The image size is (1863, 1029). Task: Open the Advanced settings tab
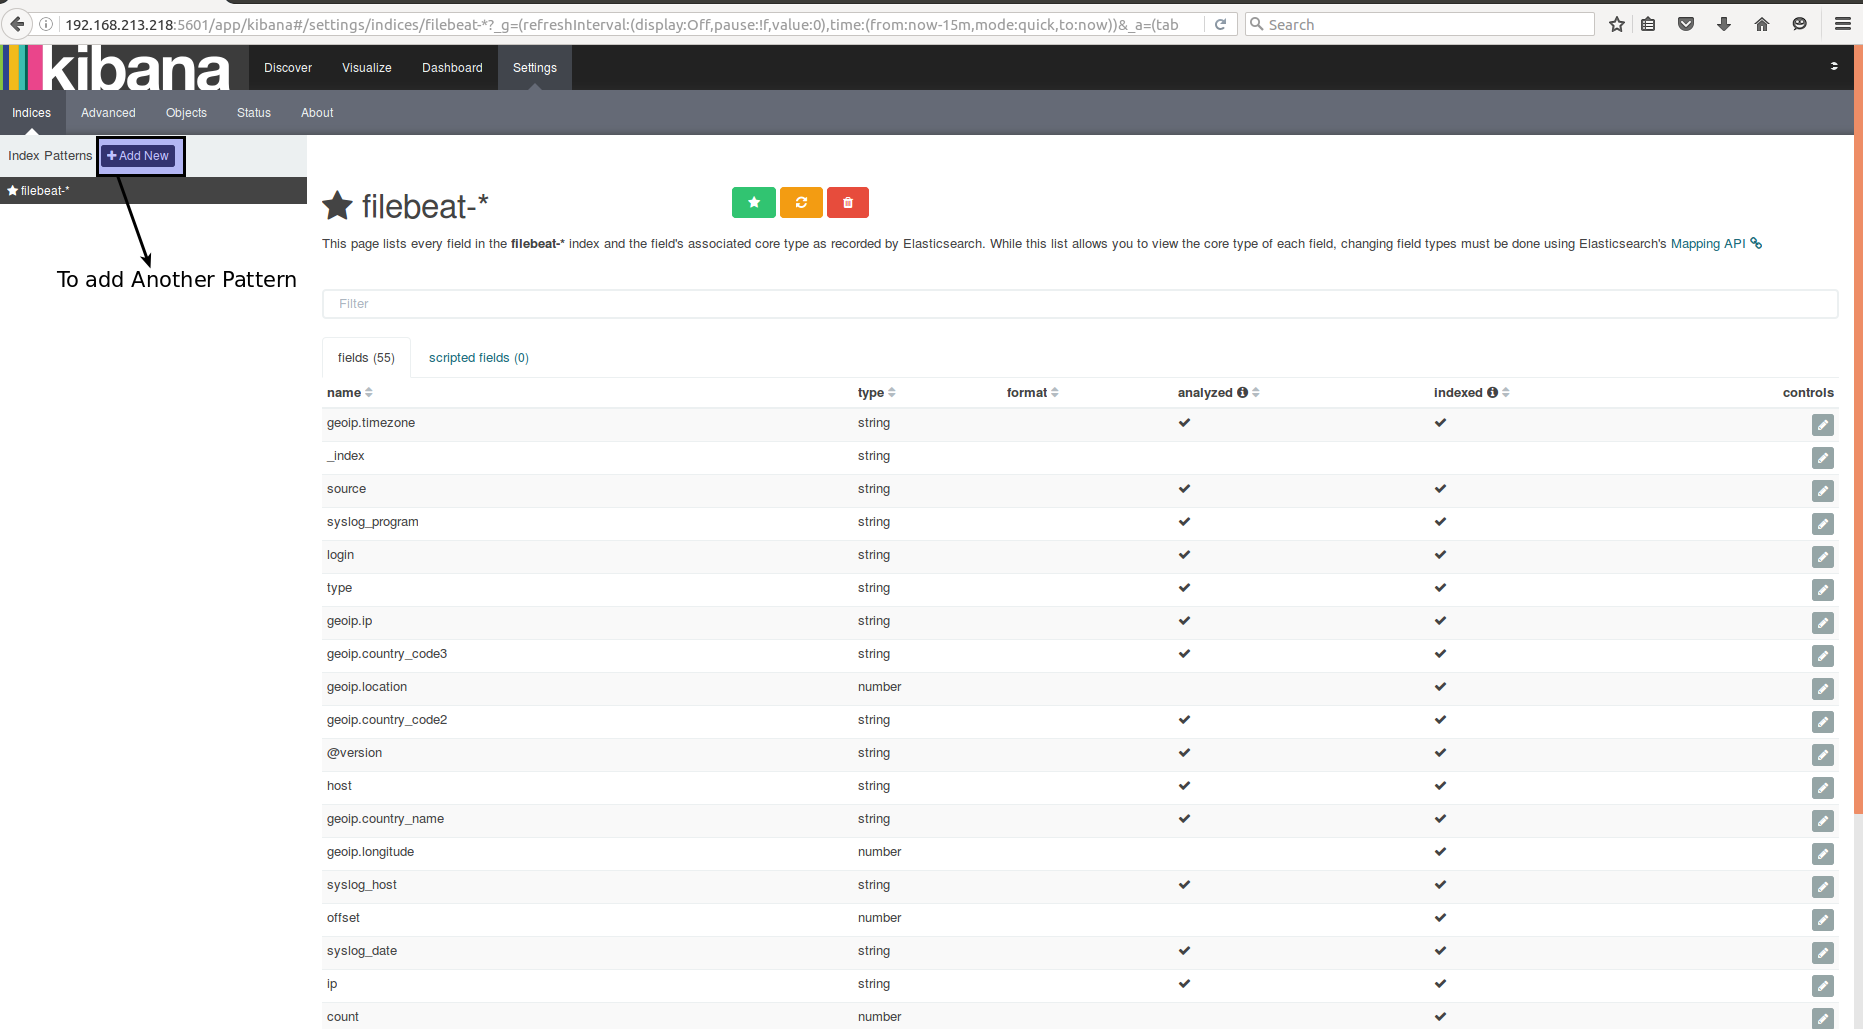click(108, 113)
